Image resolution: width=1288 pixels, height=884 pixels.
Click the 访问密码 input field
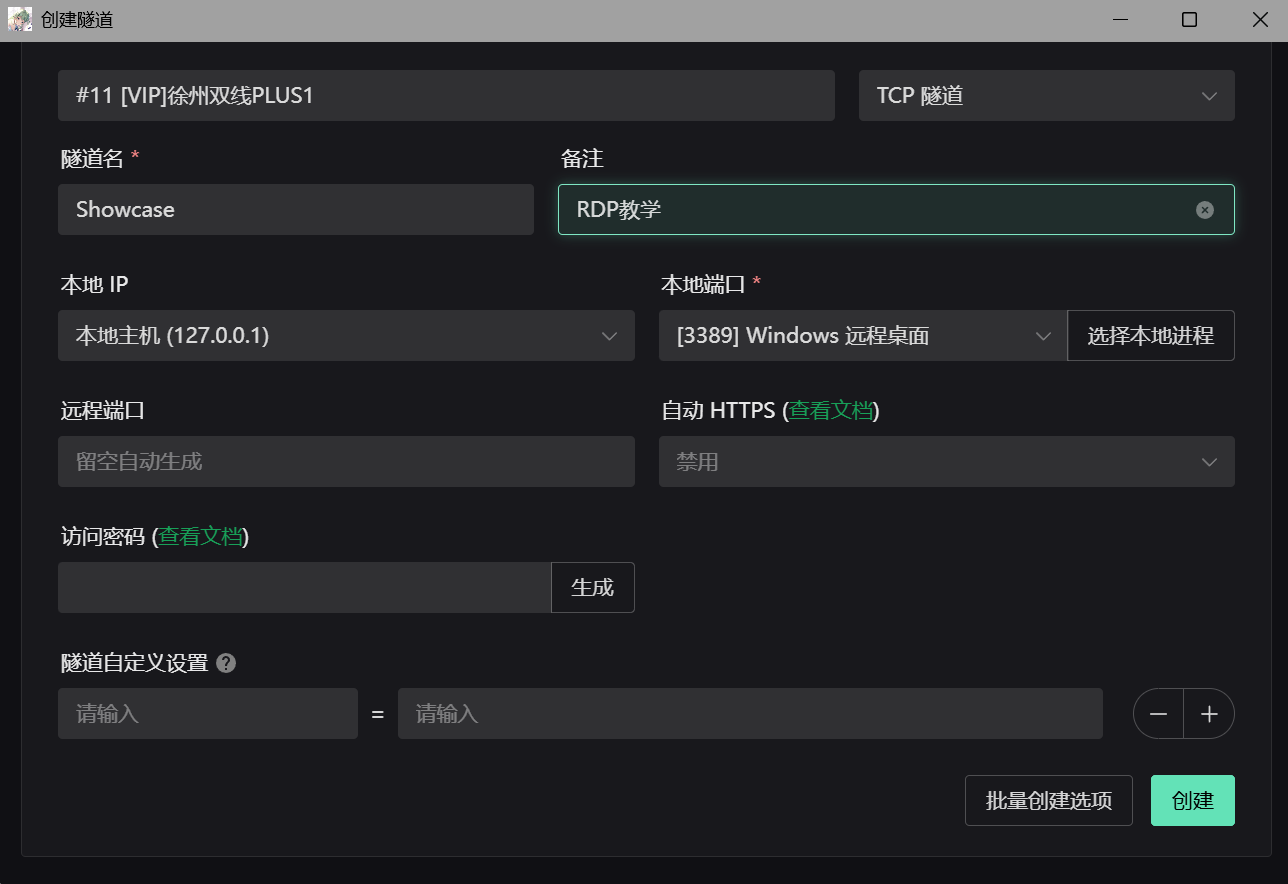click(x=304, y=588)
